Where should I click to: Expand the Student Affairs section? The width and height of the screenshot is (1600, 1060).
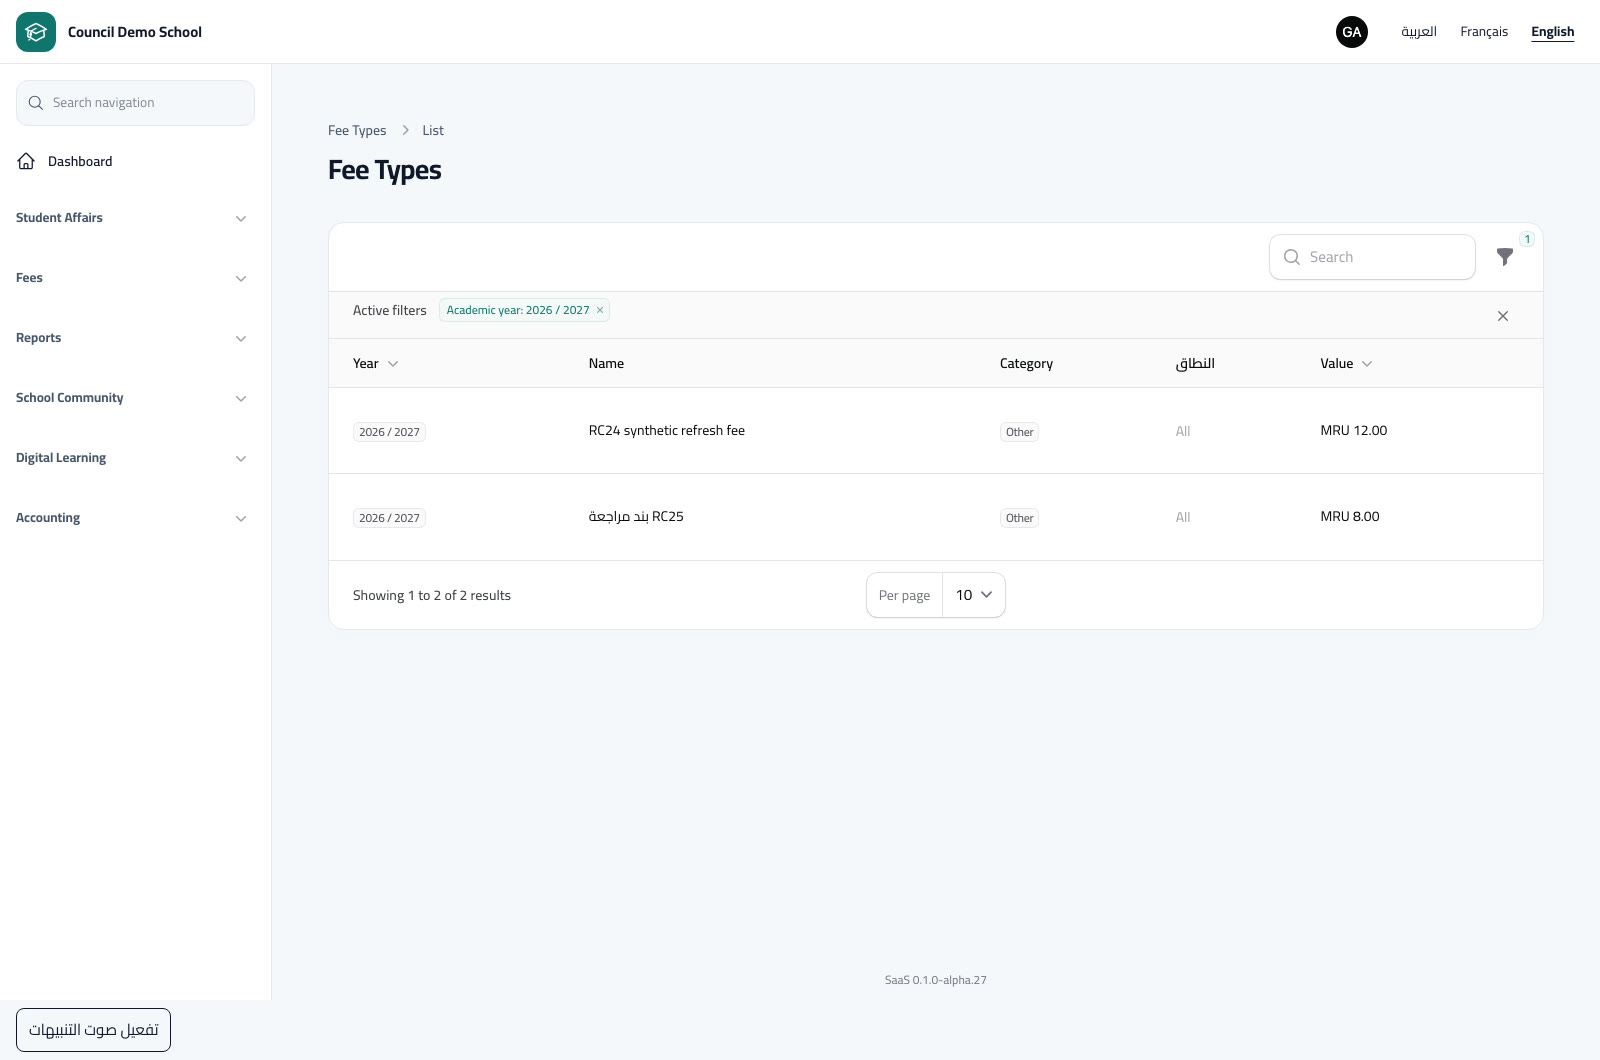pyautogui.click(x=131, y=218)
